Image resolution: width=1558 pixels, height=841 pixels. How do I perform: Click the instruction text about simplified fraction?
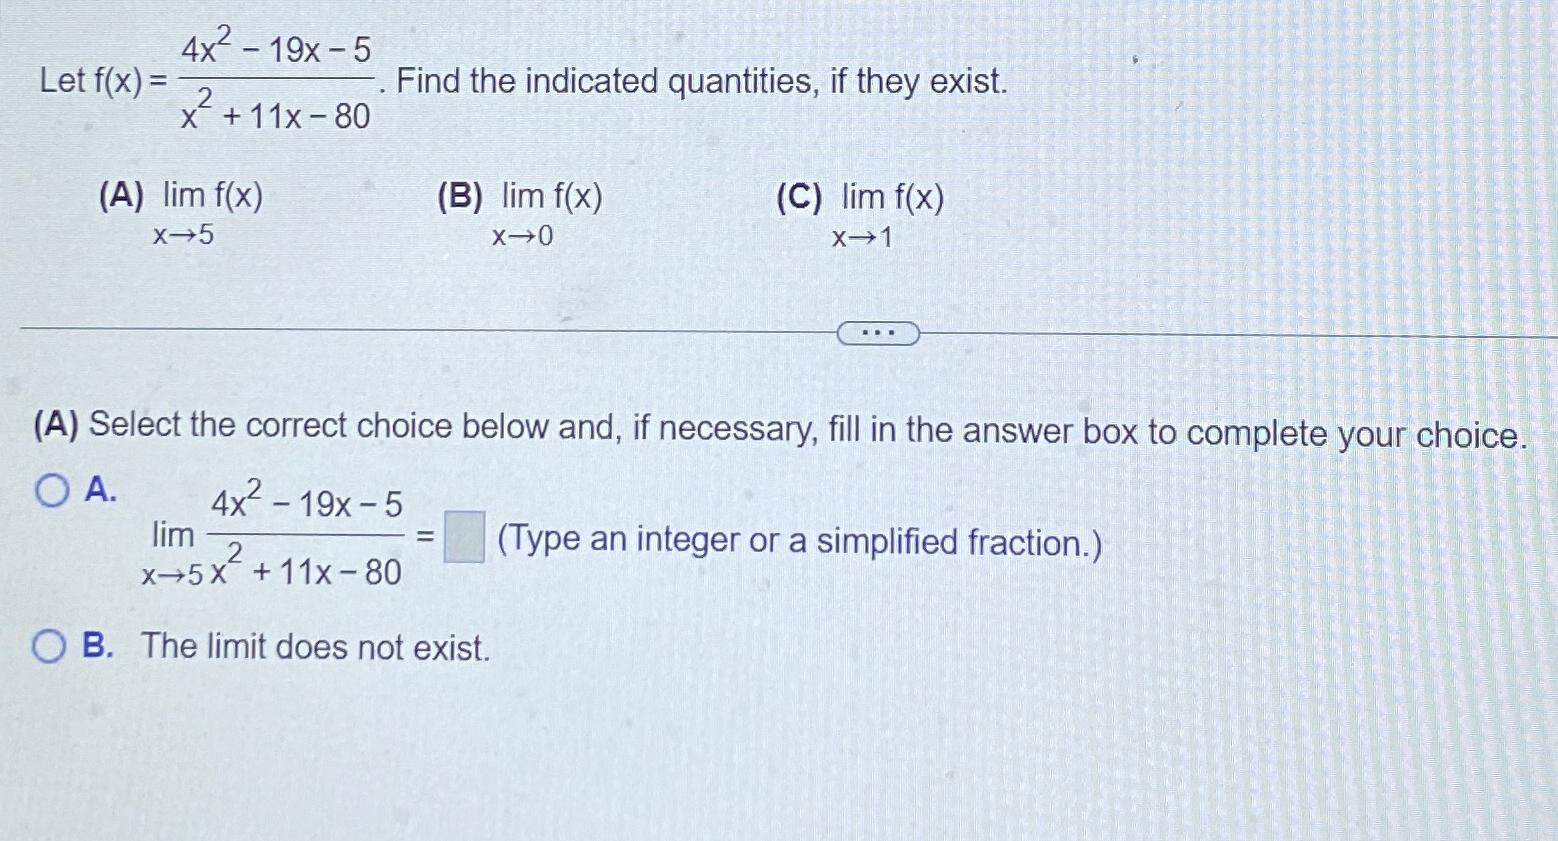(x=795, y=540)
